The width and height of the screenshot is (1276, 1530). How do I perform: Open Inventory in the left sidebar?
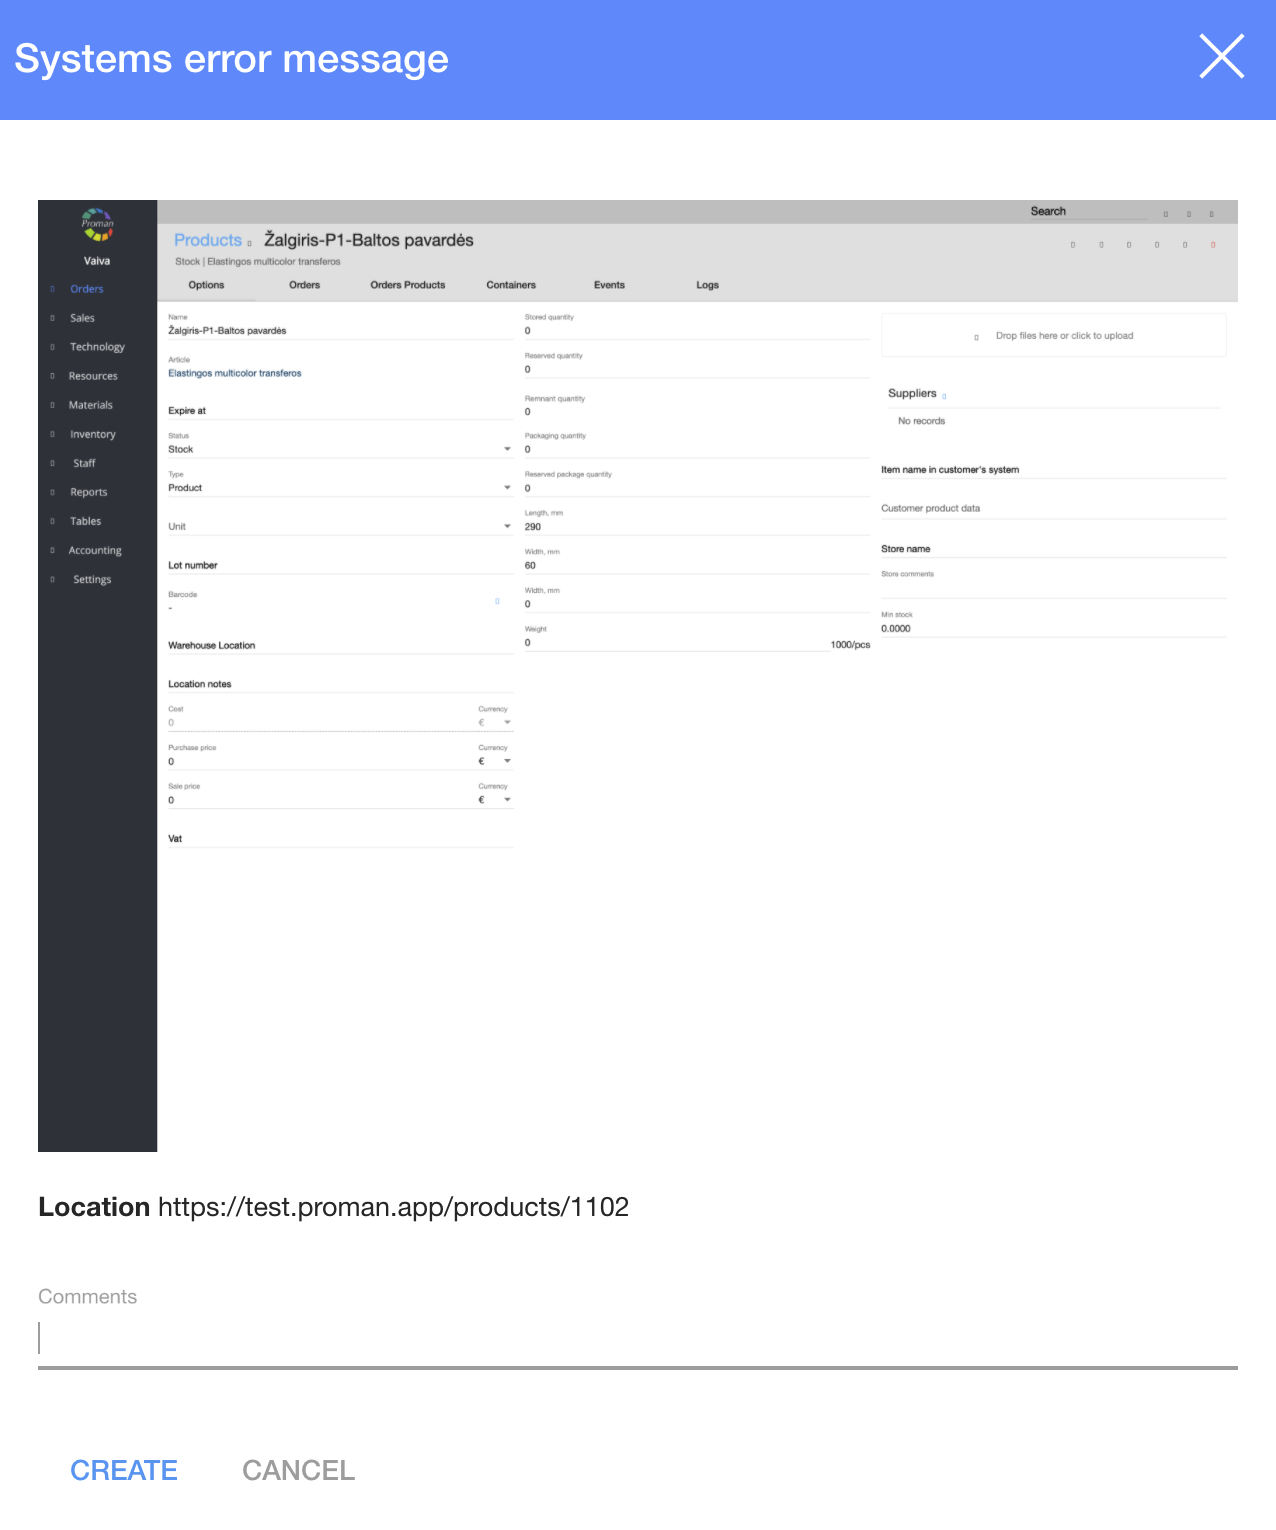coord(93,434)
